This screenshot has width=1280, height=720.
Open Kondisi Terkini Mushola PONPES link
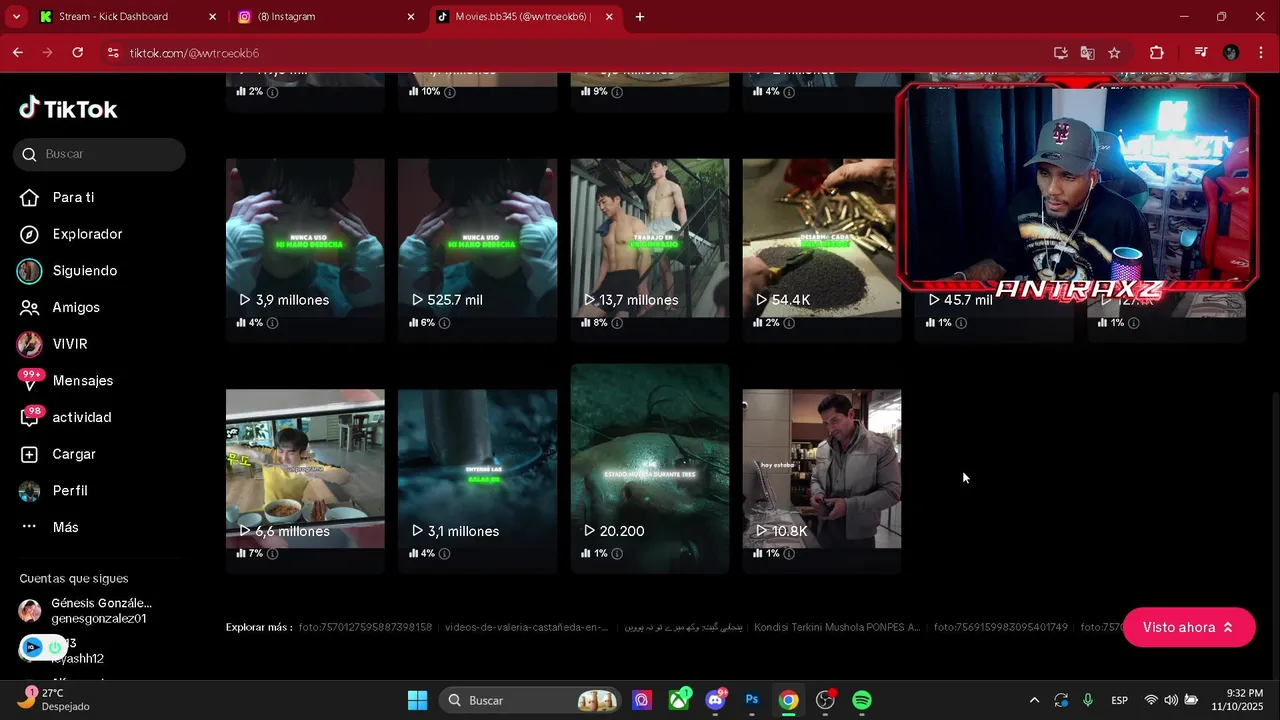click(837, 627)
